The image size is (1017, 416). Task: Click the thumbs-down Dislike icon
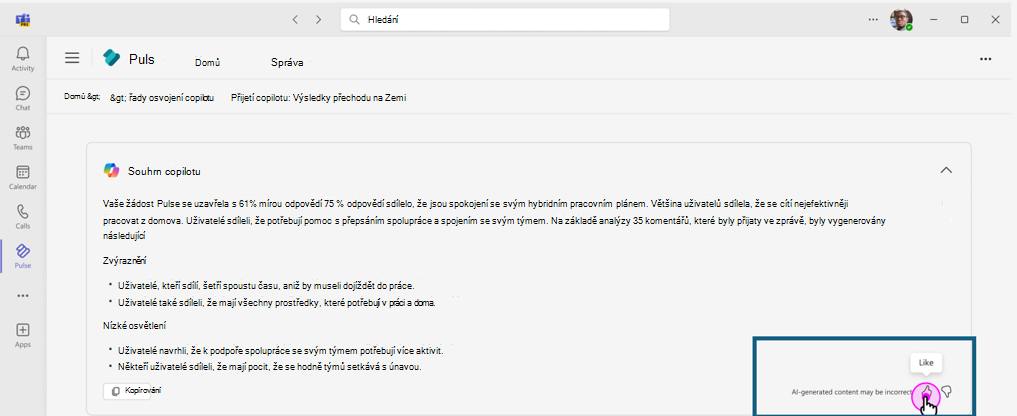click(x=946, y=392)
